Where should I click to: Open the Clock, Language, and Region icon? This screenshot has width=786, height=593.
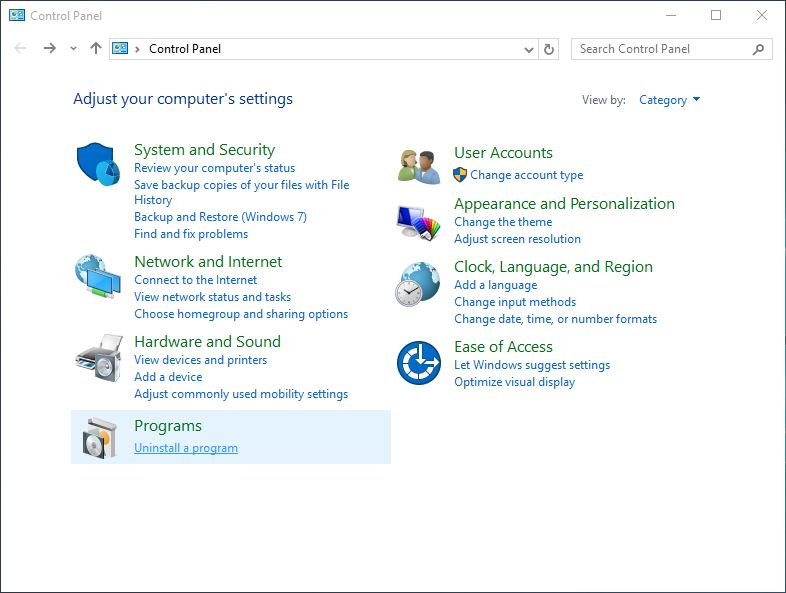pyautogui.click(x=418, y=284)
